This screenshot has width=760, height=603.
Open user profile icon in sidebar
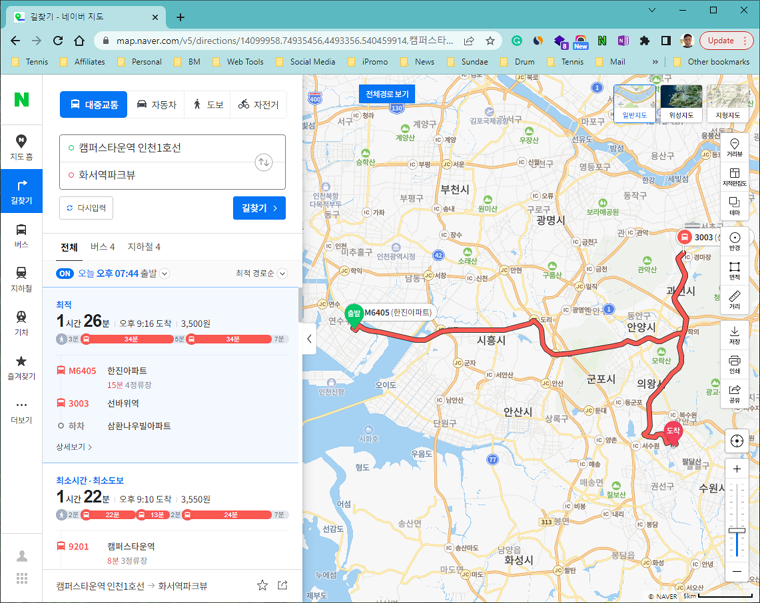[22, 556]
